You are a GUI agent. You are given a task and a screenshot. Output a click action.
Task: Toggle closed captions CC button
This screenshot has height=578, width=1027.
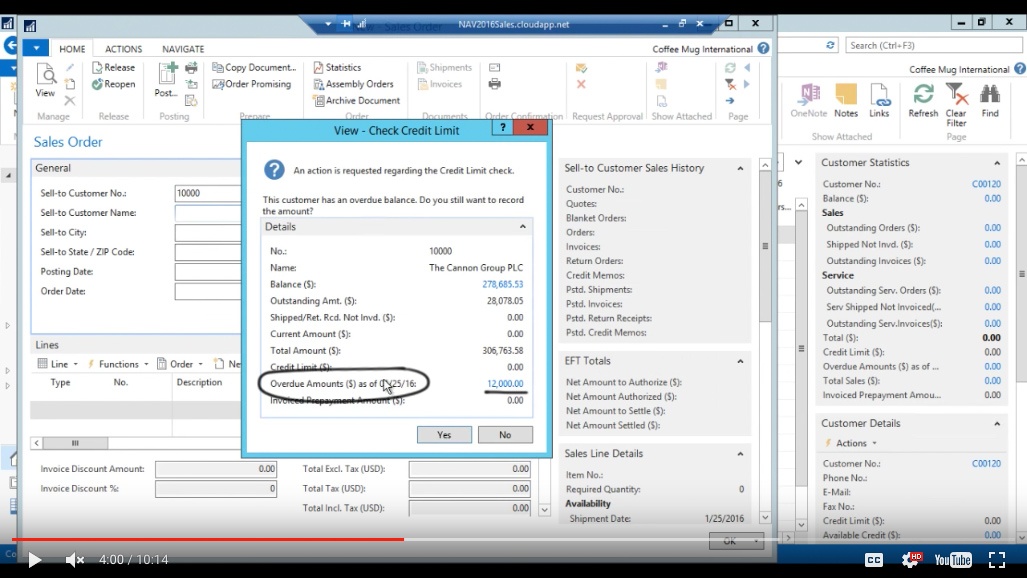(x=874, y=560)
